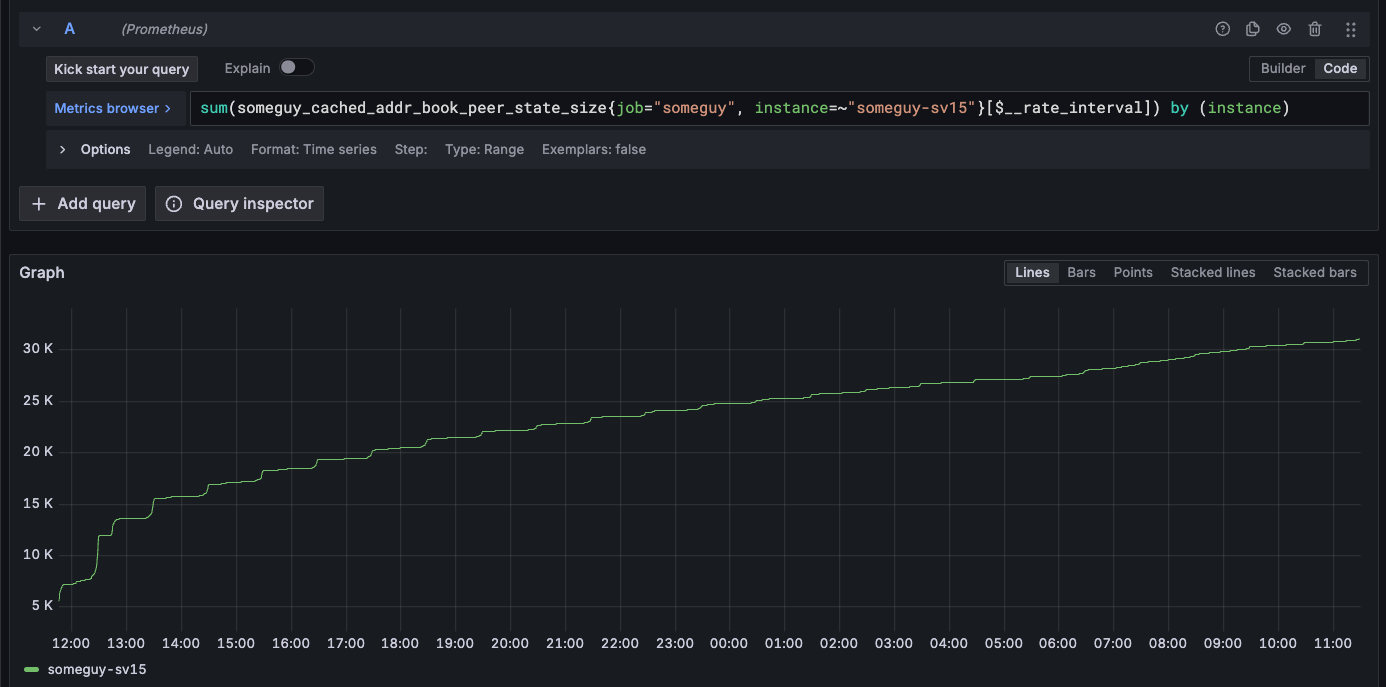Screen dimensions: 1386x687
Task: Switch to Builder mode
Action: (1283, 68)
